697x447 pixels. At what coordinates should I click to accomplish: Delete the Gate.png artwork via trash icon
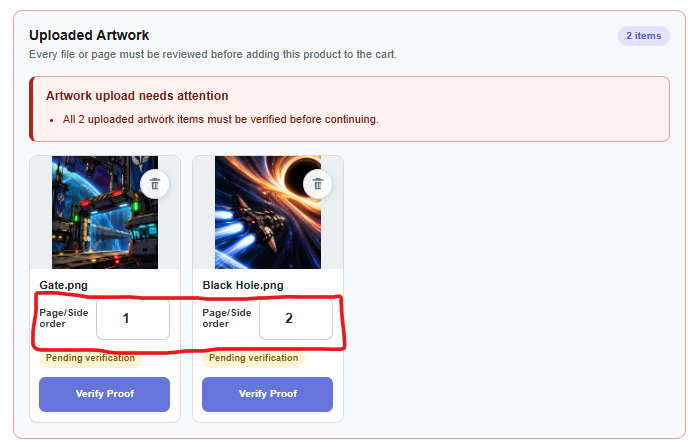tap(154, 184)
